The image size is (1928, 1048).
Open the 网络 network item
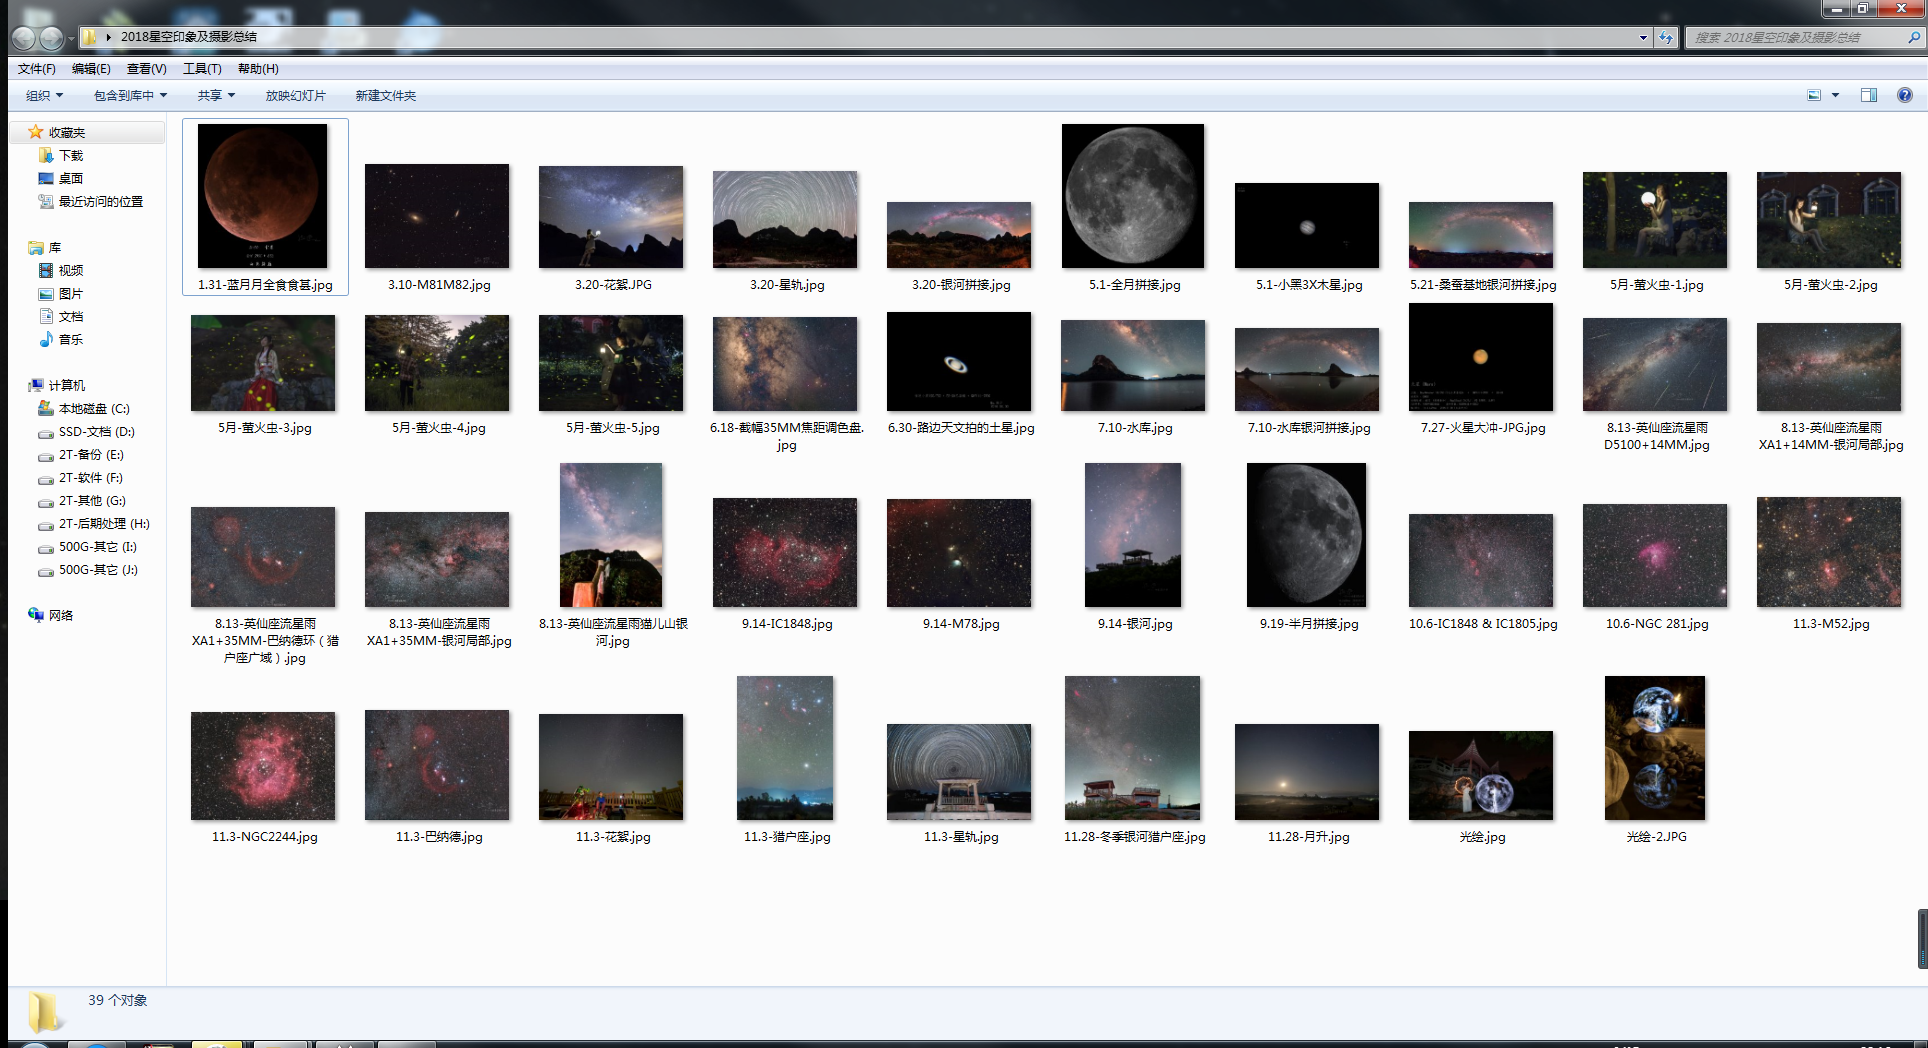click(60, 616)
